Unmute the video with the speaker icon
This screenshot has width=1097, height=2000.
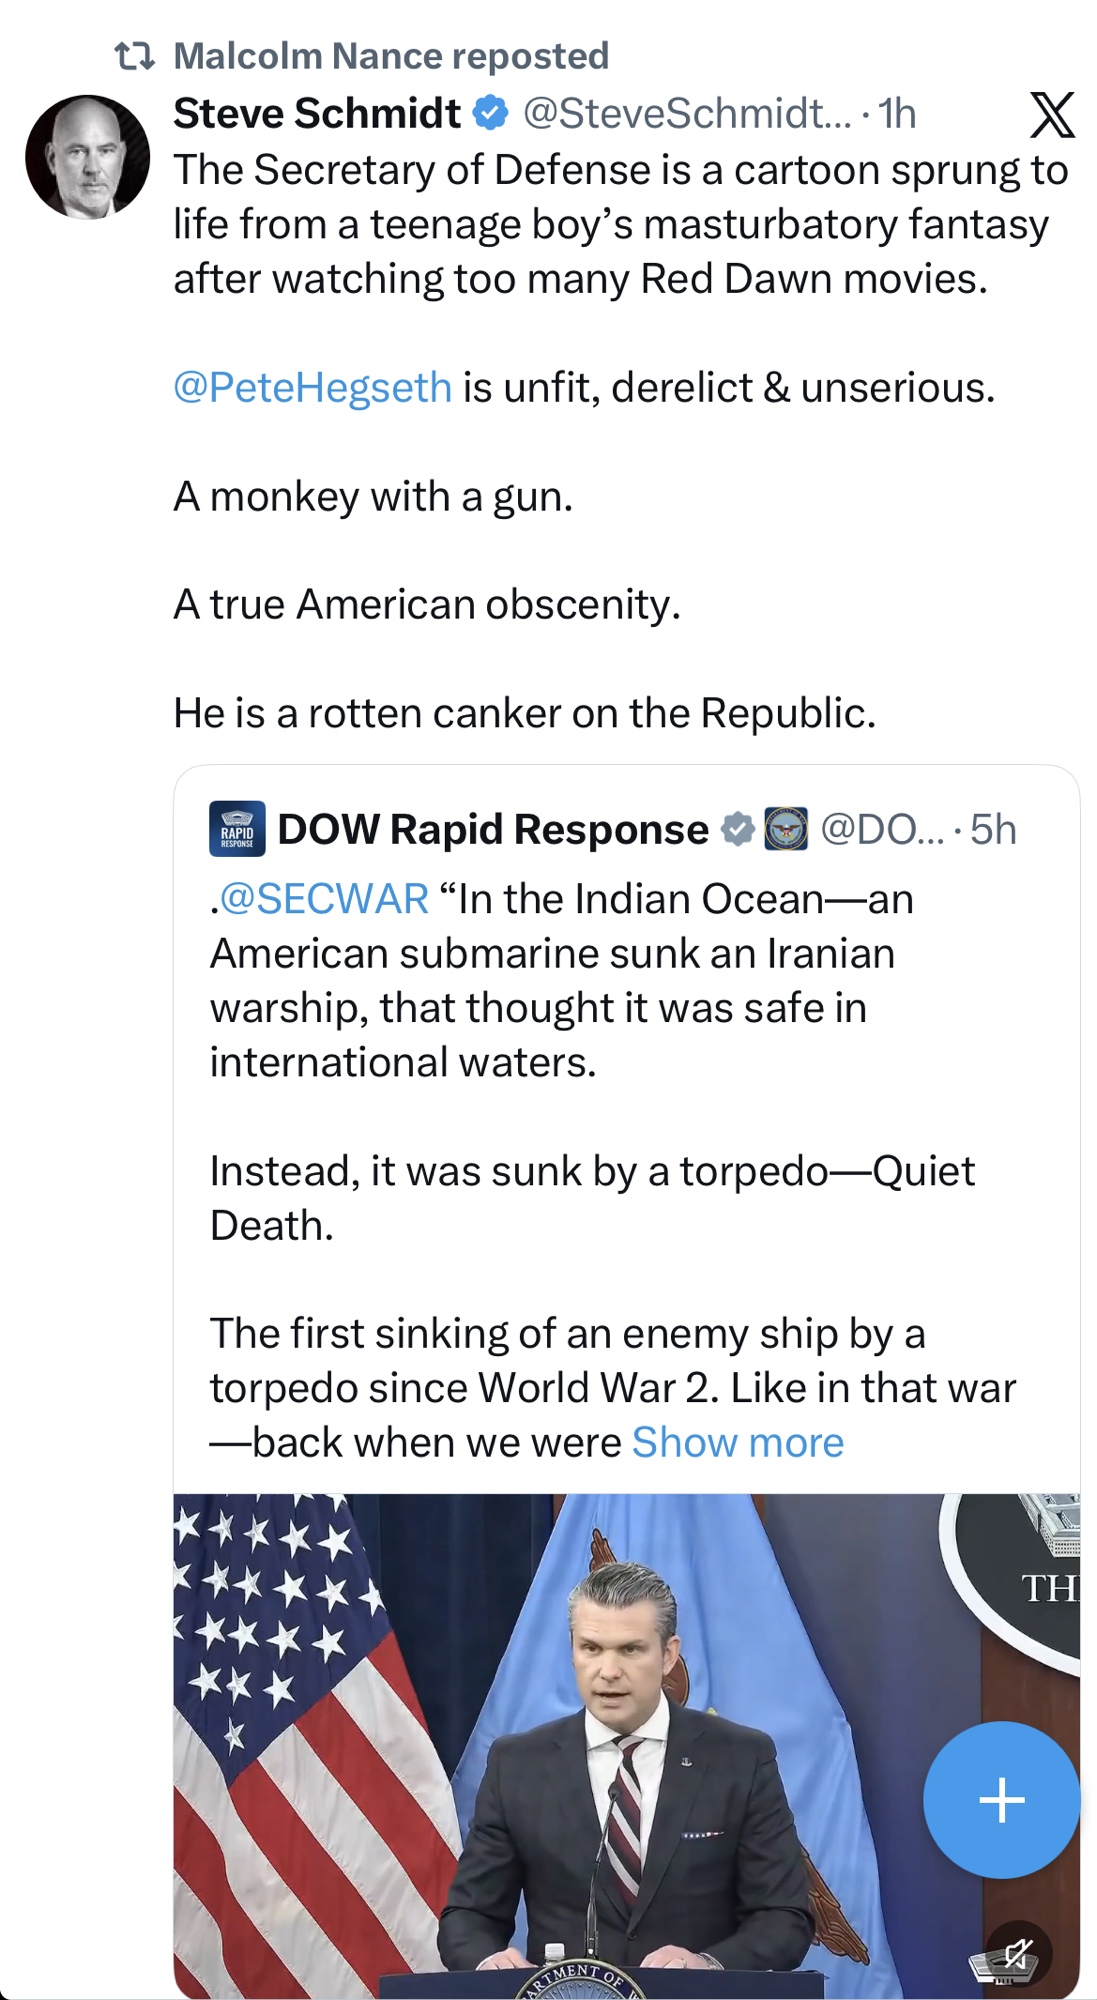[1018, 1952]
